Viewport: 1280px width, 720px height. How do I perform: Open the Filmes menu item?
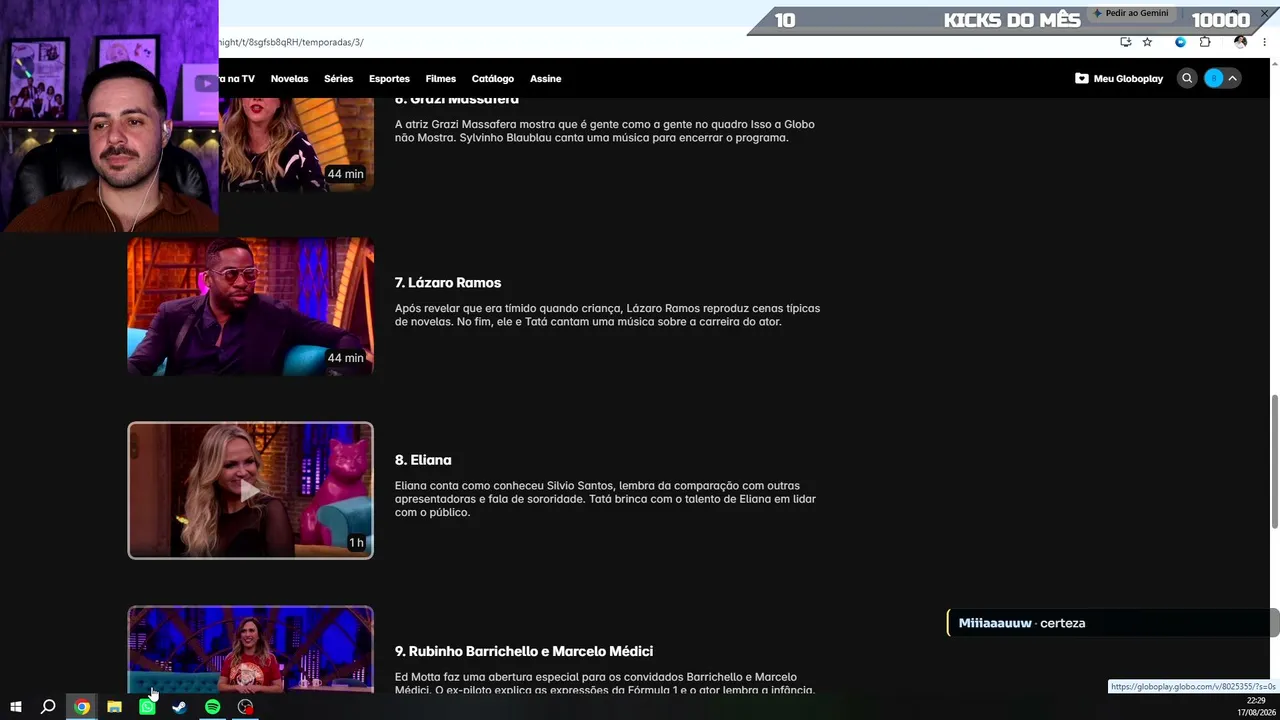[x=441, y=79]
